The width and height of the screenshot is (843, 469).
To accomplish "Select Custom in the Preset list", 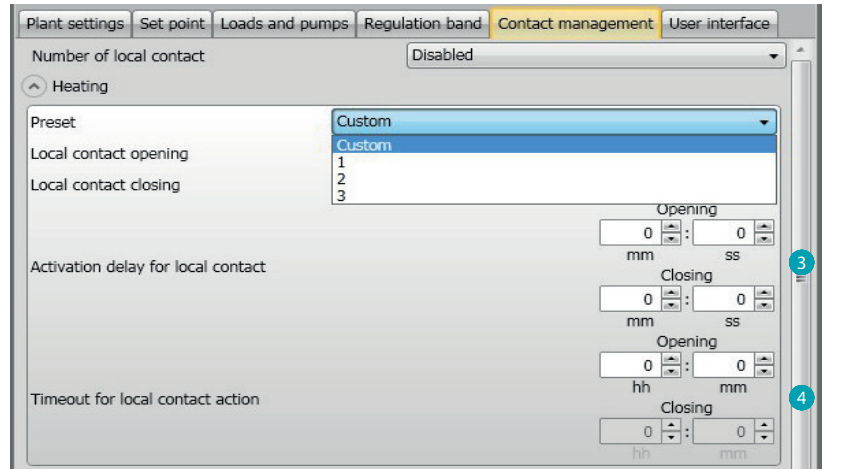I will click(554, 145).
